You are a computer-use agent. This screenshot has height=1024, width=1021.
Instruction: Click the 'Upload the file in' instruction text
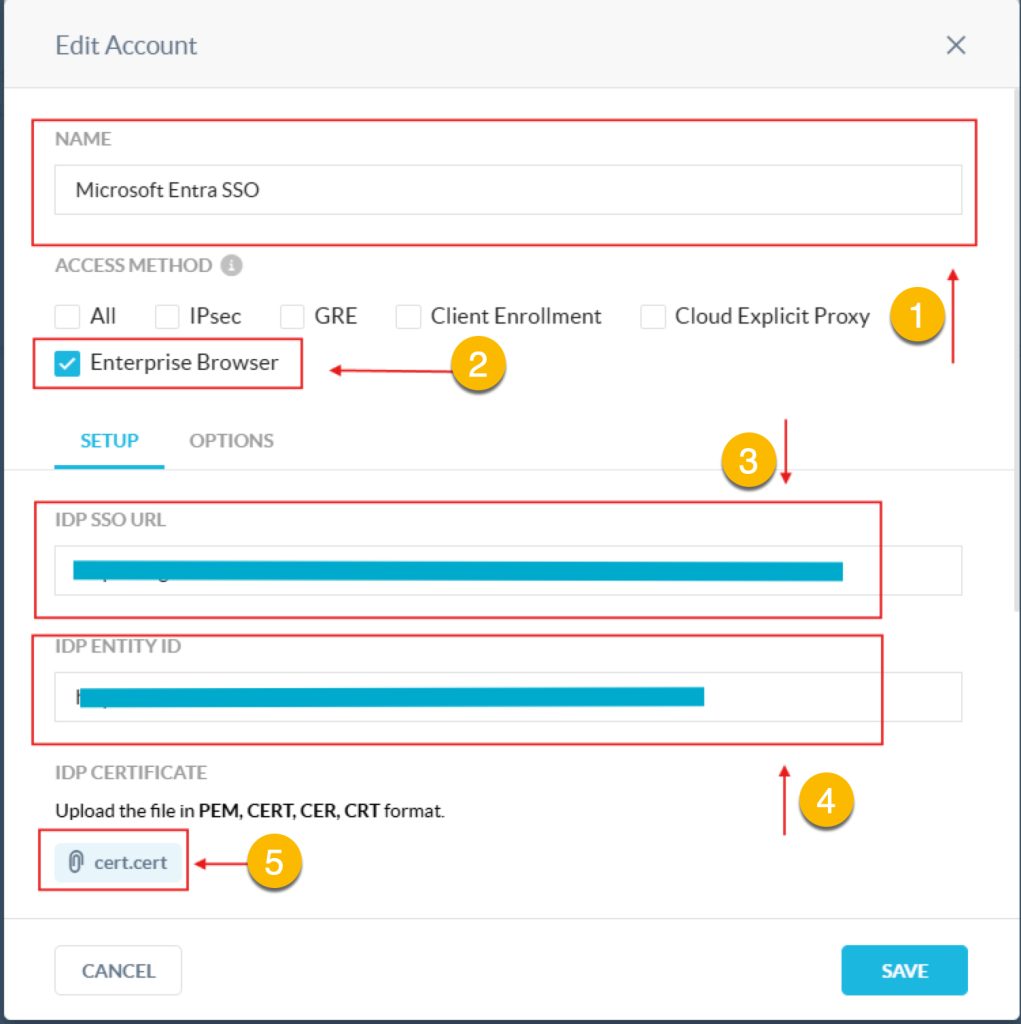pyautogui.click(x=250, y=811)
